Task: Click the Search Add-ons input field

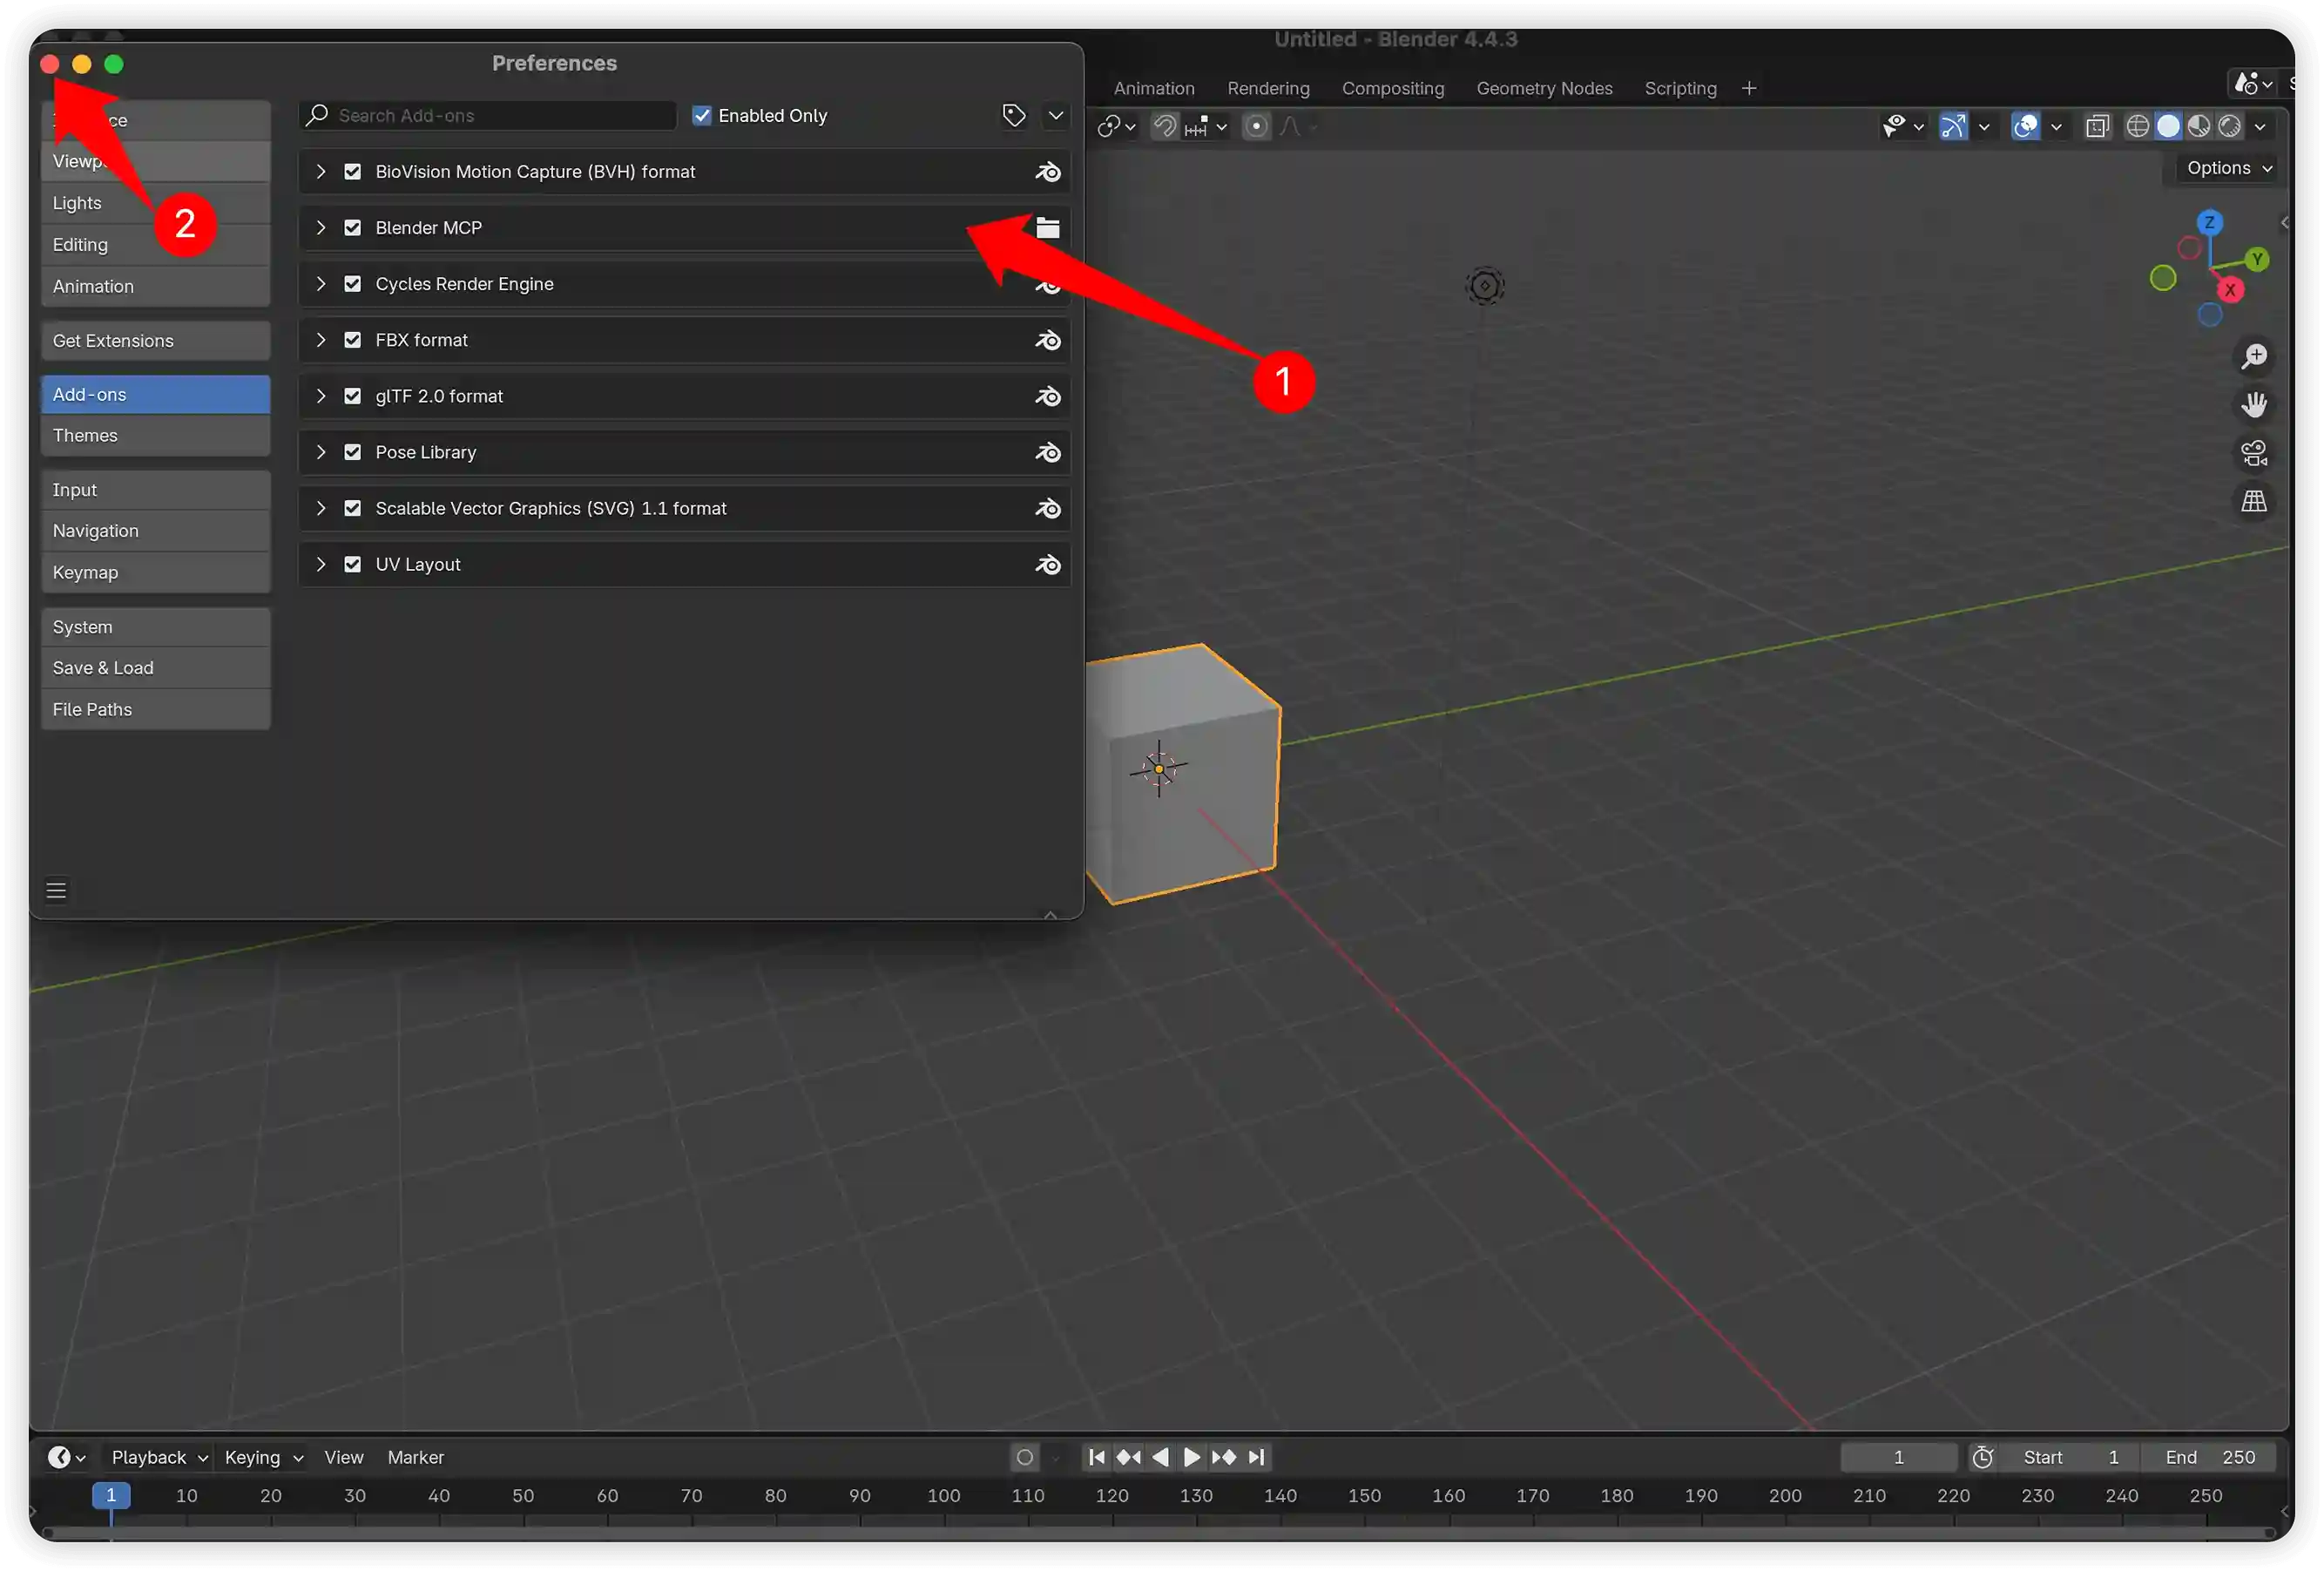Action: tap(488, 116)
